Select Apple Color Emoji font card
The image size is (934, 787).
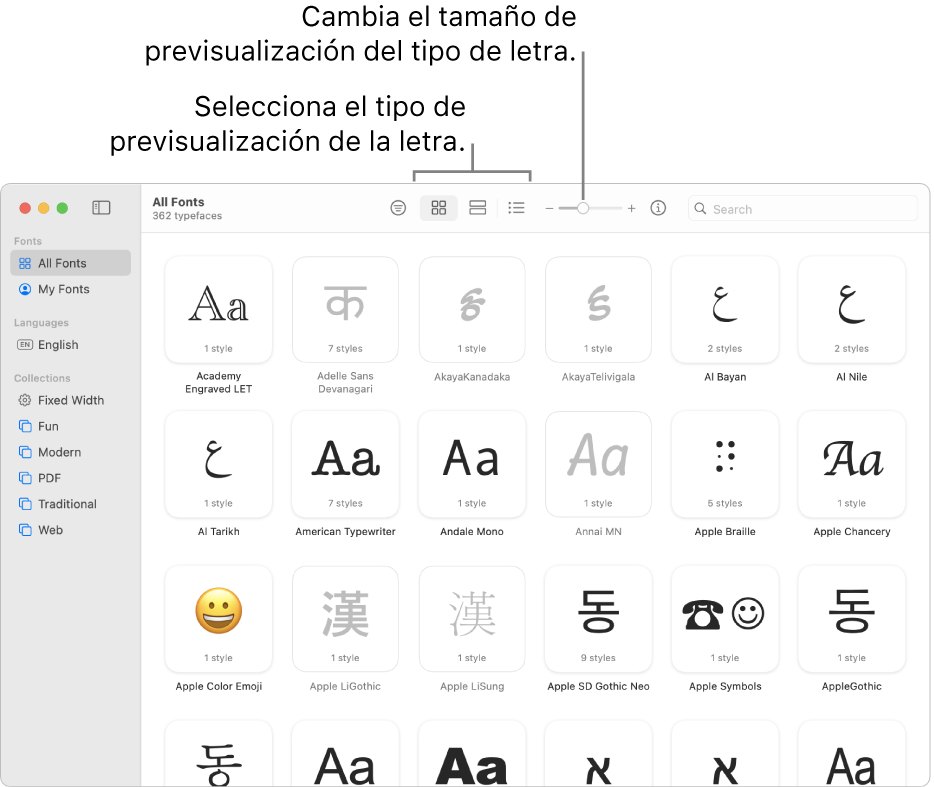point(219,619)
